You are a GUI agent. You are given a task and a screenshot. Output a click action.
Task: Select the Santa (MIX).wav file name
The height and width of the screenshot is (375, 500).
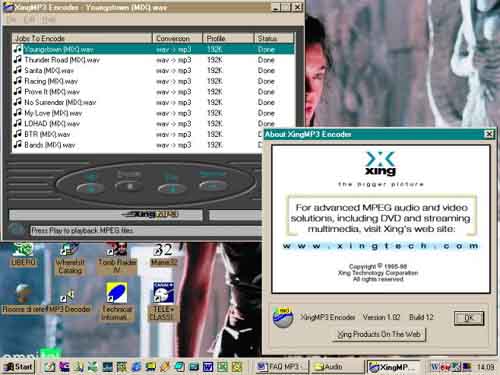[49, 71]
